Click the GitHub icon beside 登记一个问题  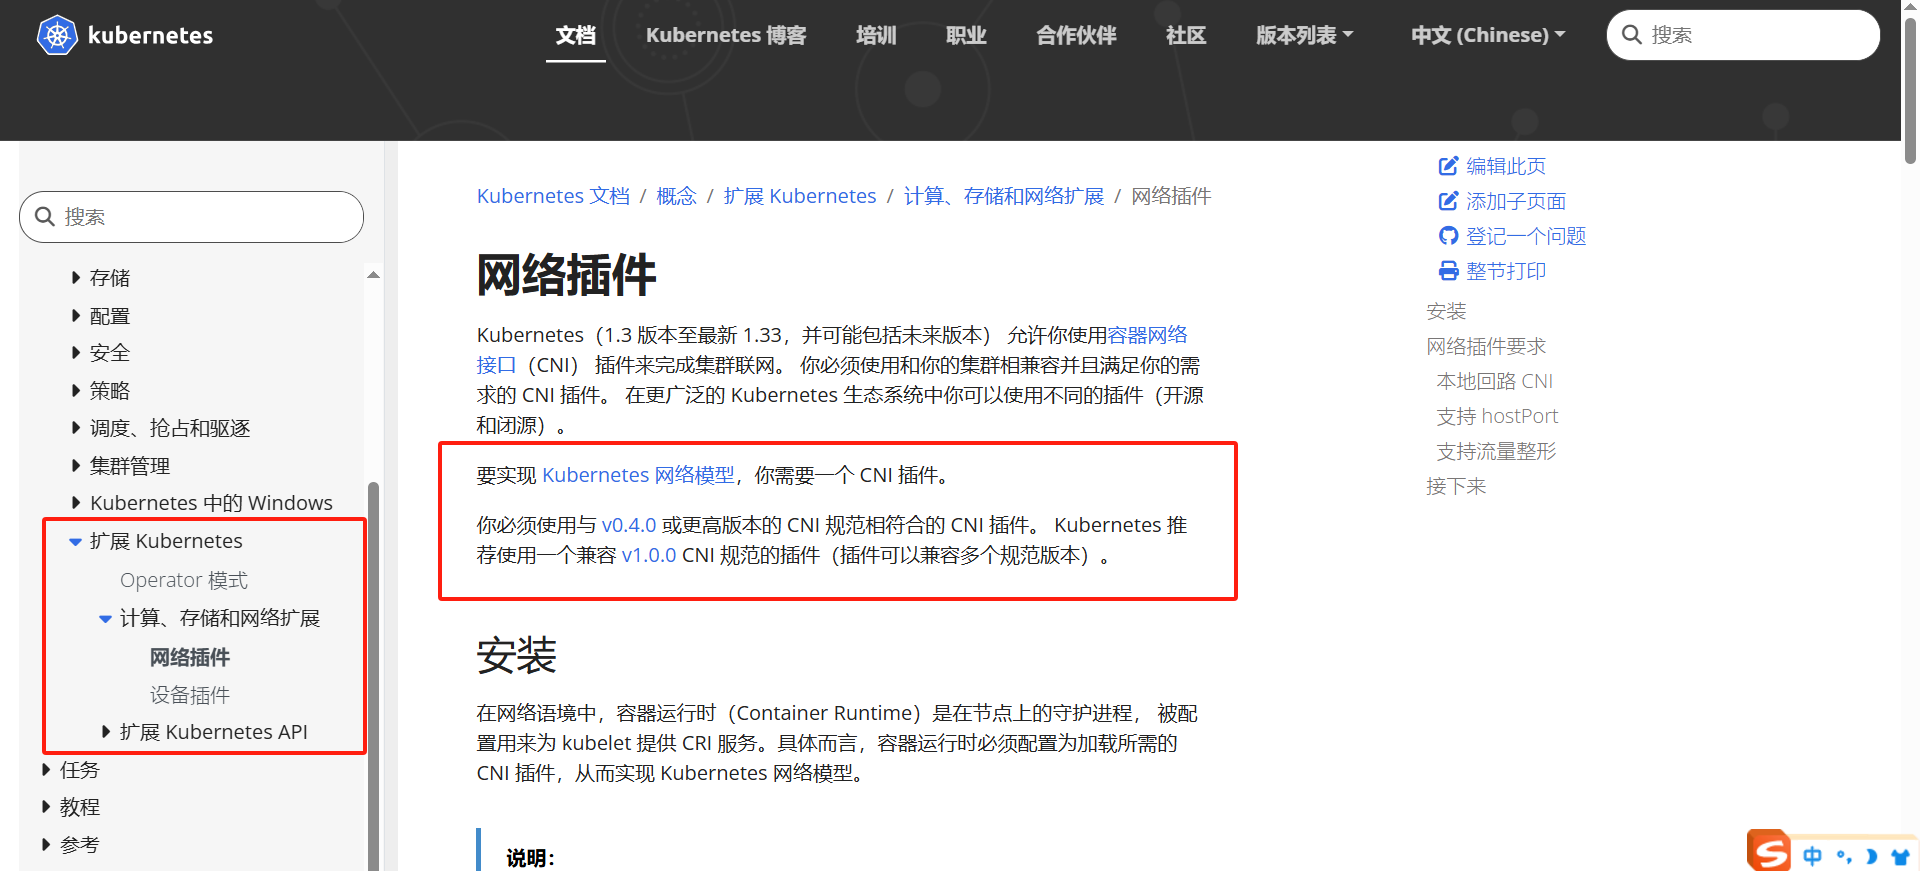click(x=1448, y=236)
